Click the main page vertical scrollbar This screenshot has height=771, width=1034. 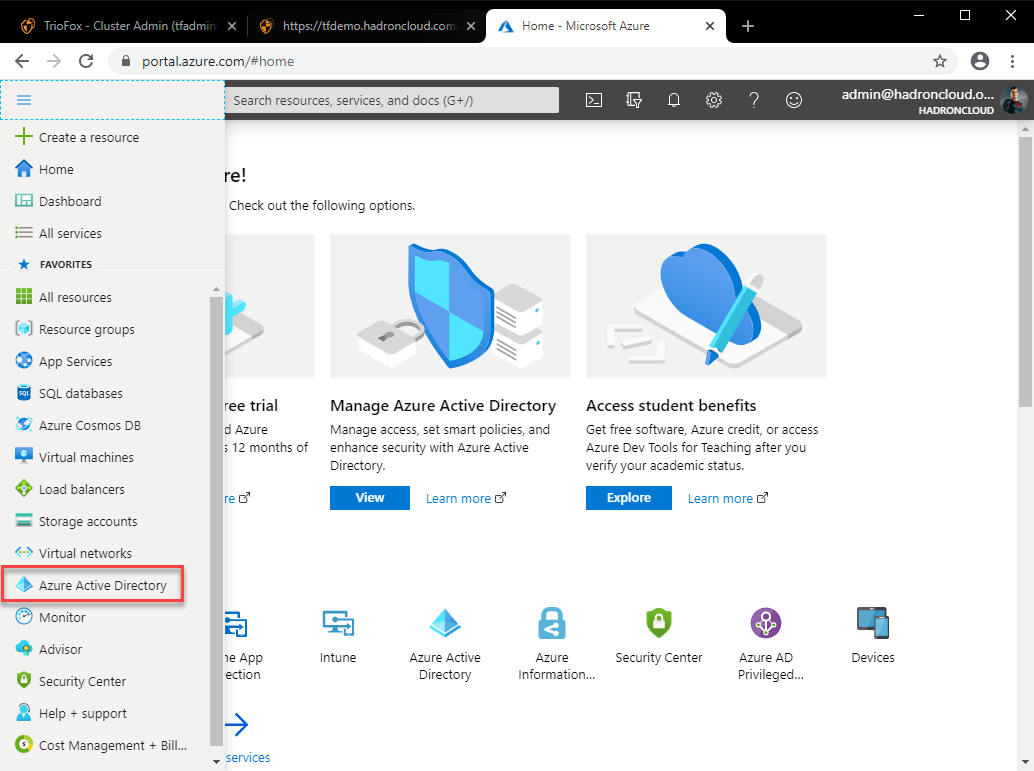point(1025,272)
